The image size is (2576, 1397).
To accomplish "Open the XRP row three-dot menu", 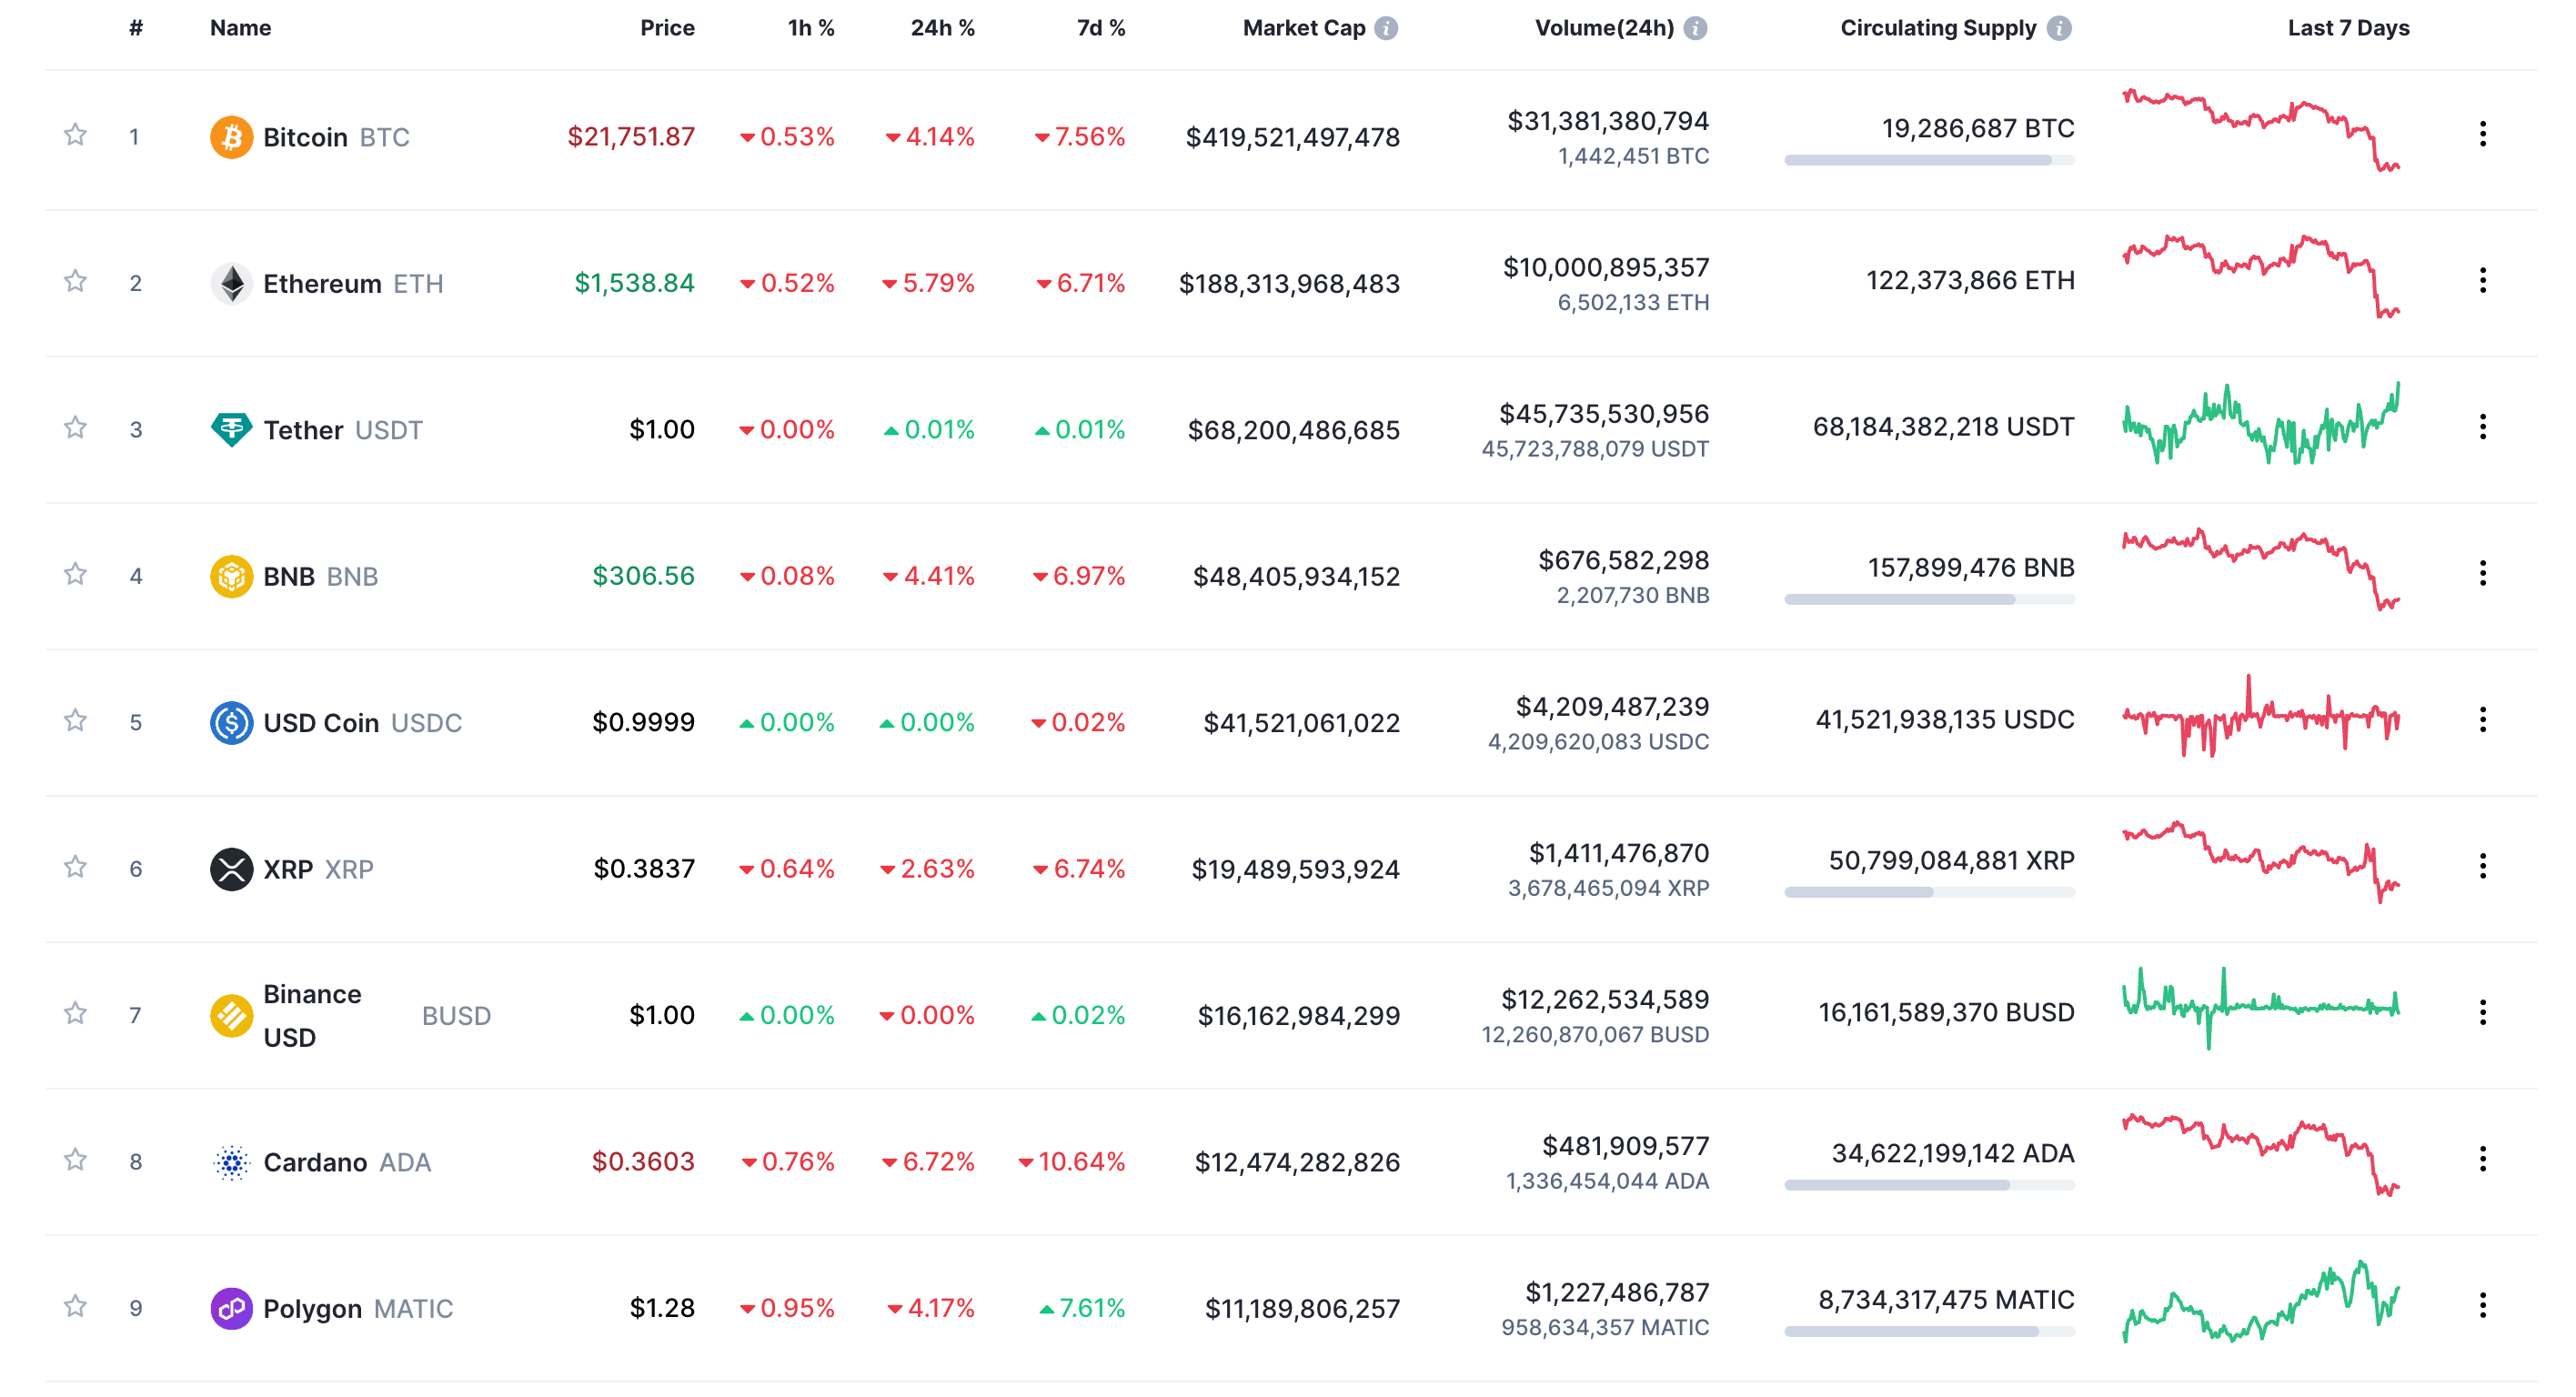I will (2482, 866).
